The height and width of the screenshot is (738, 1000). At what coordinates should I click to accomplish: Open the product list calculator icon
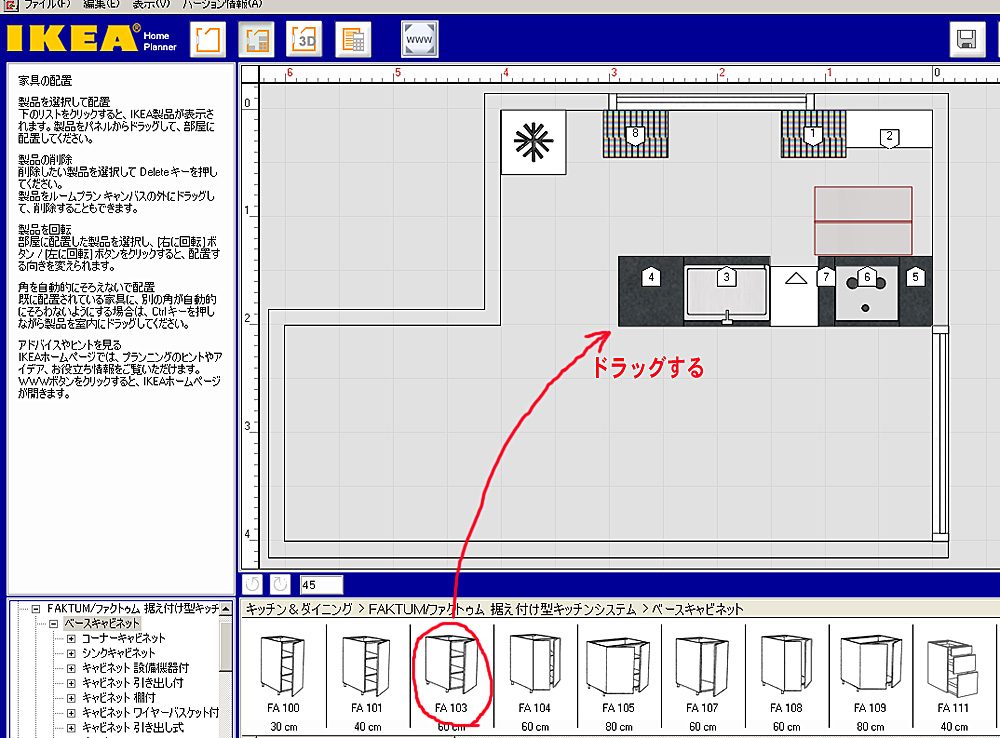pos(353,40)
